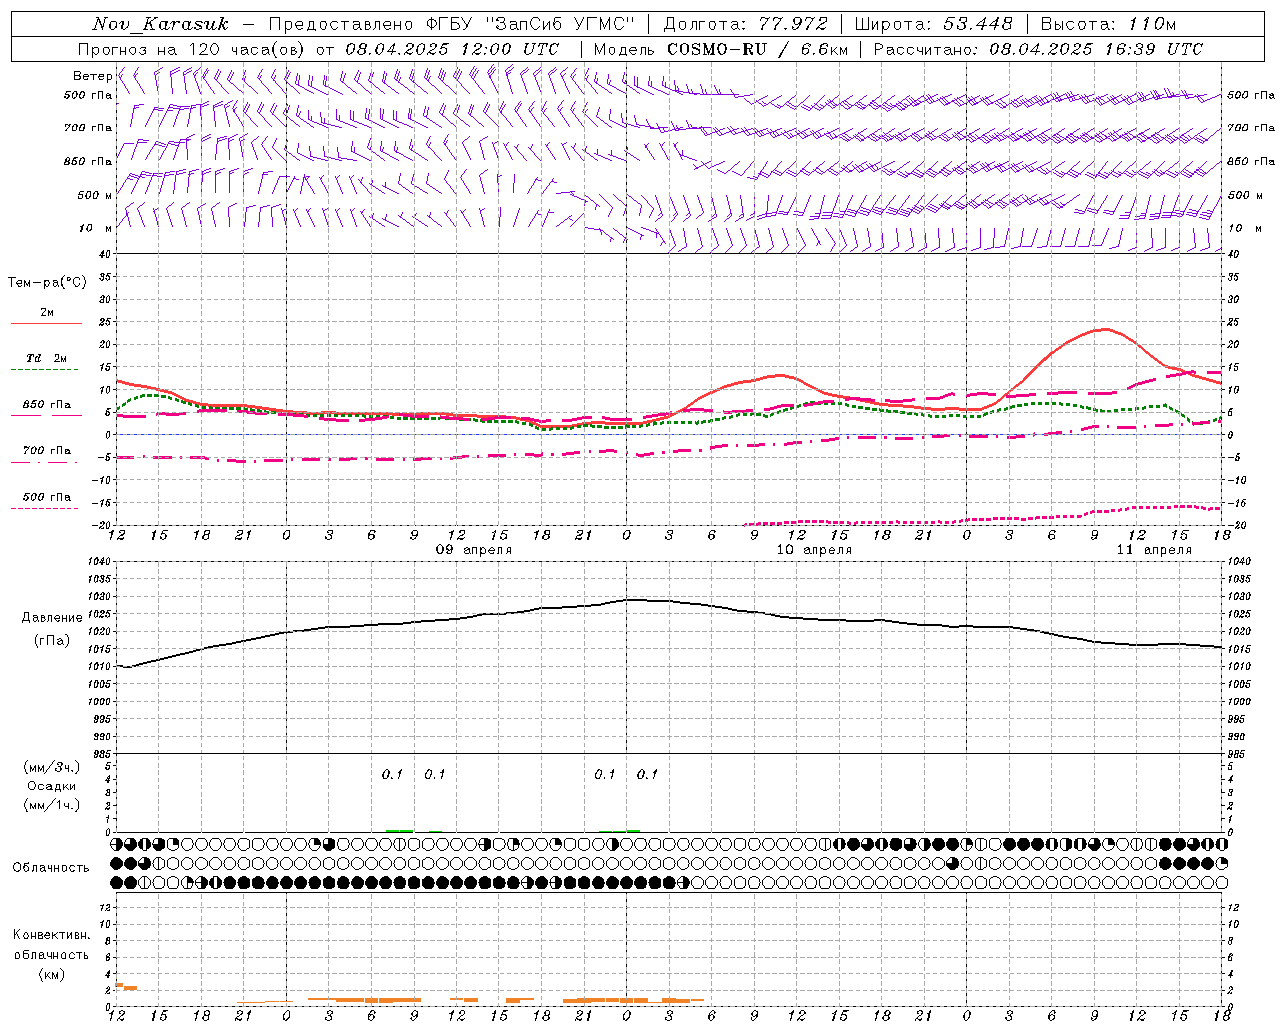Click the 10 апреля date label
Image resolution: width=1280 pixels, height=1024 pixels.
tap(814, 550)
